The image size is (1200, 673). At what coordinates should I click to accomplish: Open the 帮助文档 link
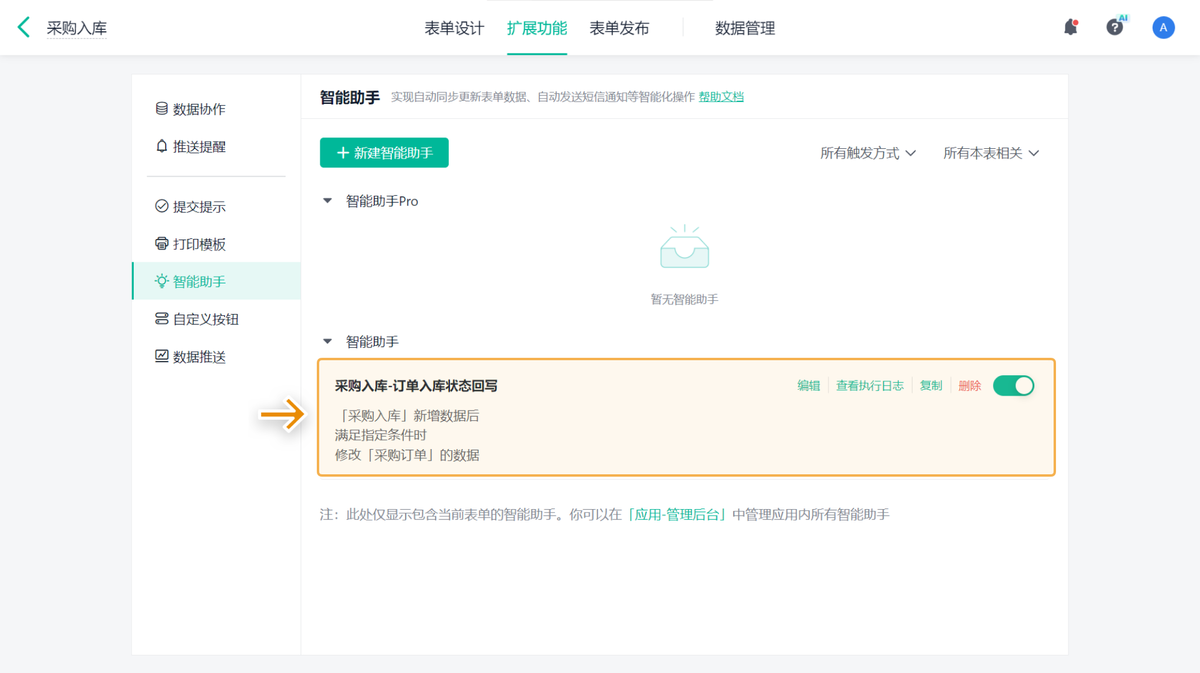[x=721, y=97]
